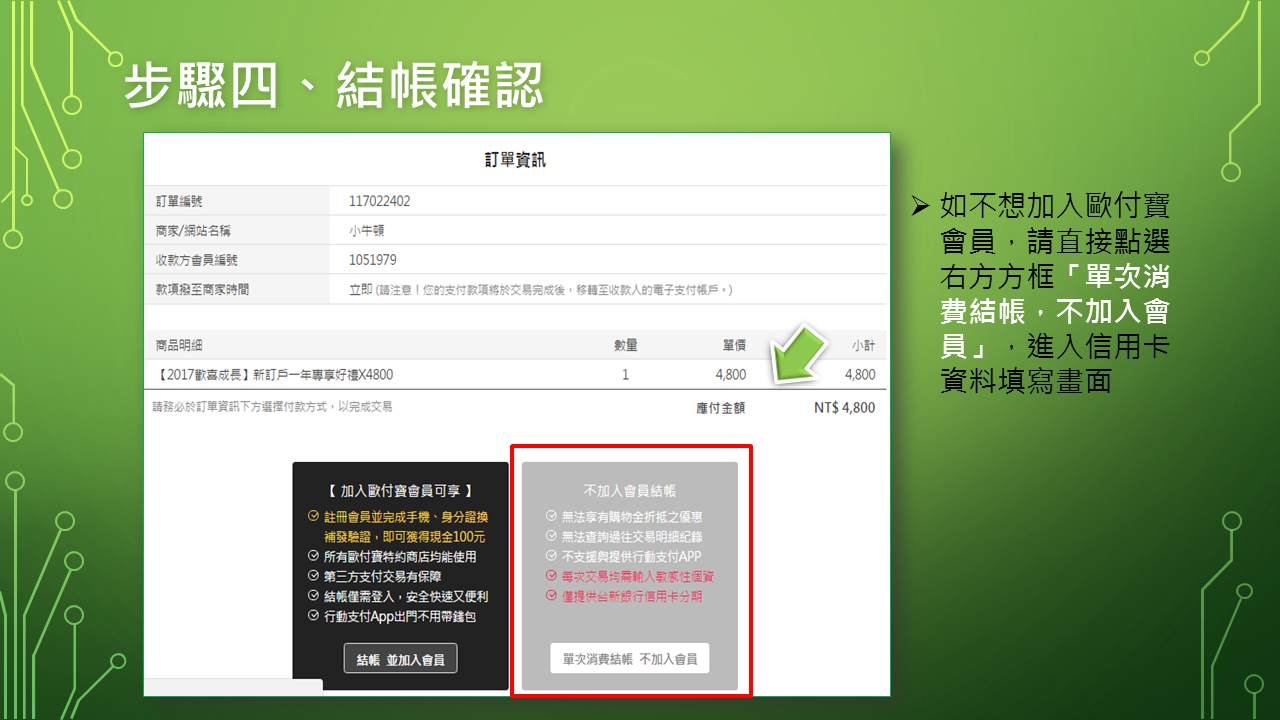Click the 款項撥至商家時間 label
1280x720 pixels.
[202, 289]
